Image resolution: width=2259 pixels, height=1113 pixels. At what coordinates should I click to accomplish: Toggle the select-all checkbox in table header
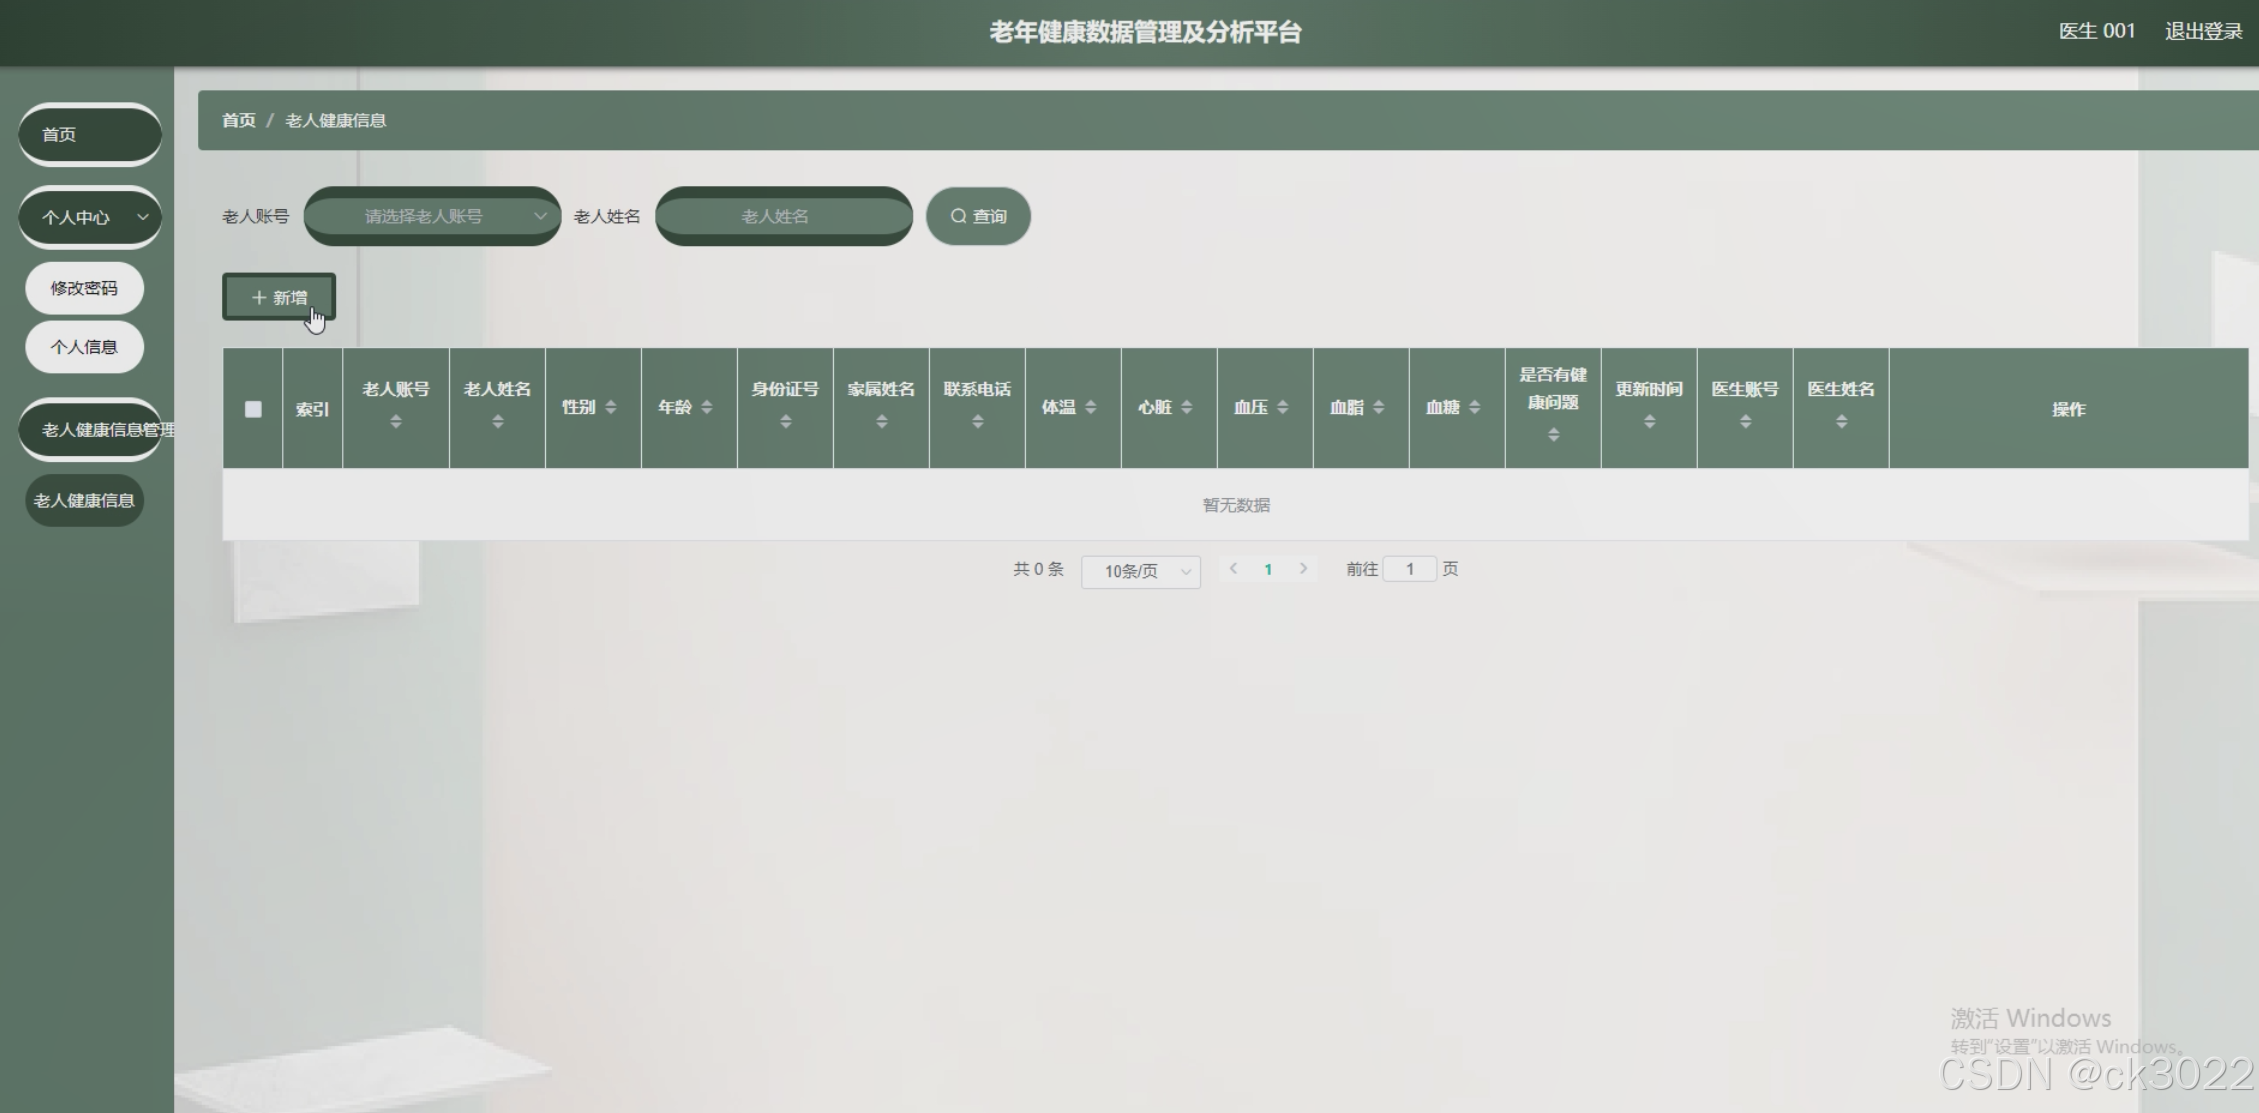click(x=253, y=409)
